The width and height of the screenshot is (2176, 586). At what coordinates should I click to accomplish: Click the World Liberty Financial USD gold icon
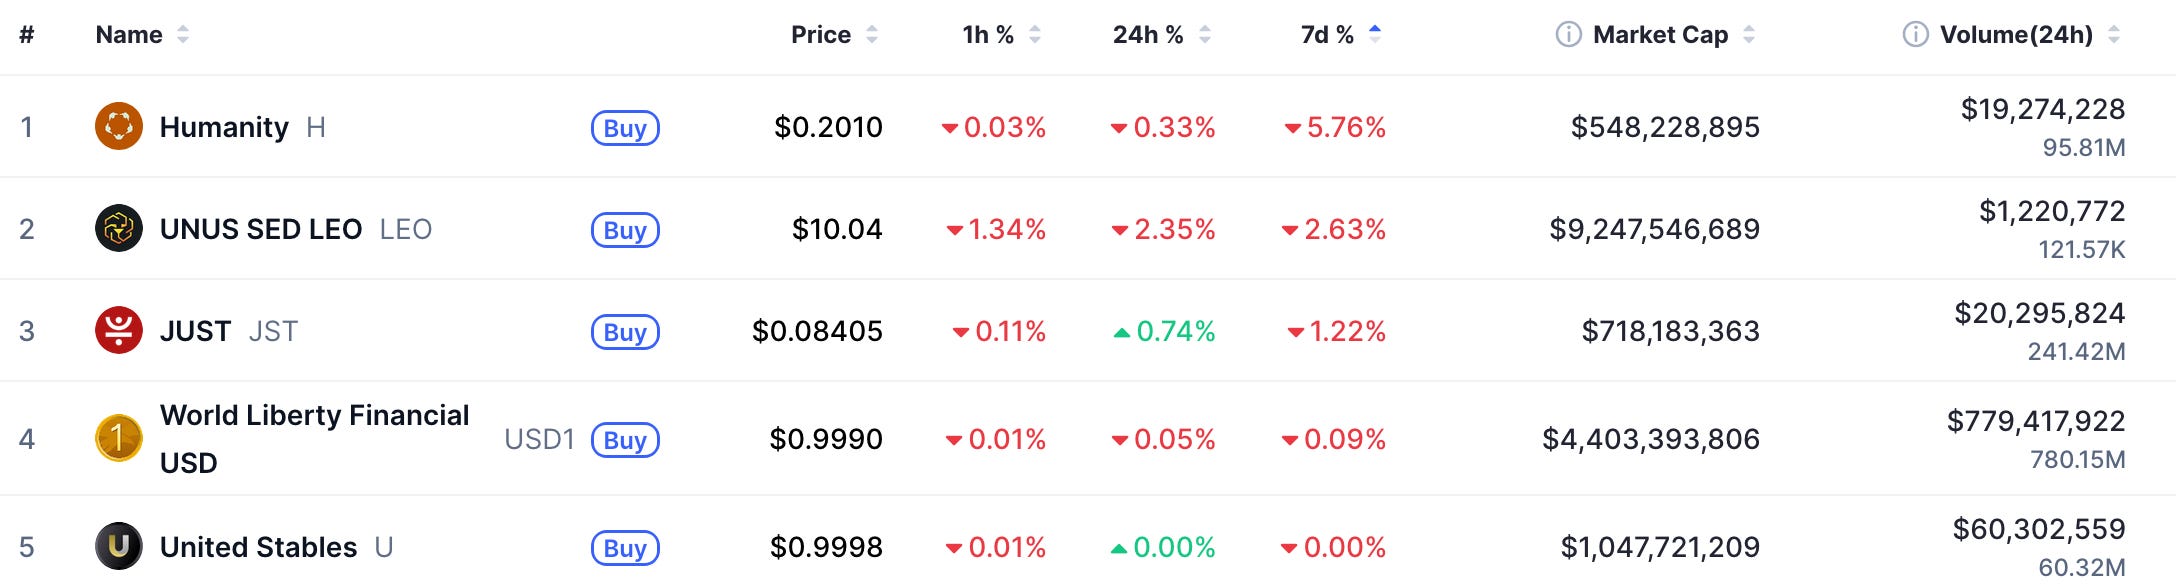119,438
